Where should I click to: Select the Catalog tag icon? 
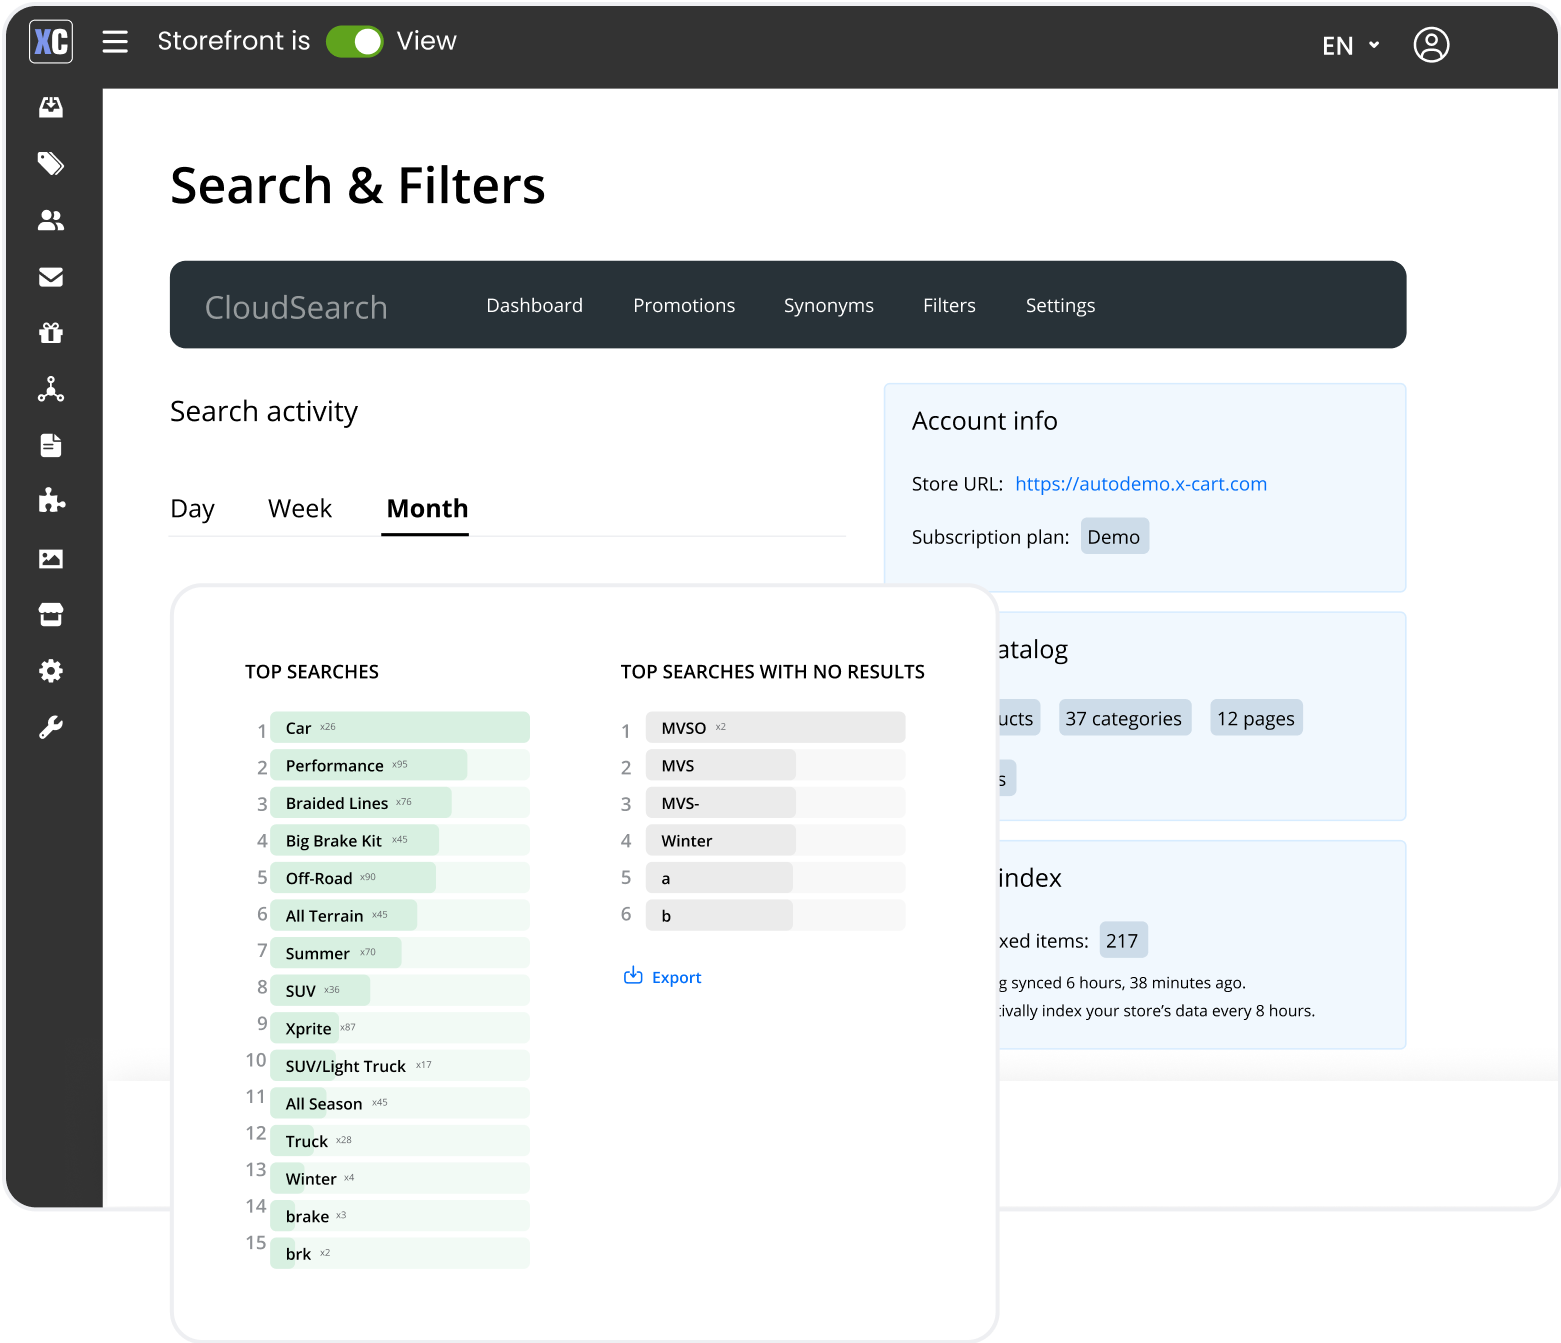point(51,163)
